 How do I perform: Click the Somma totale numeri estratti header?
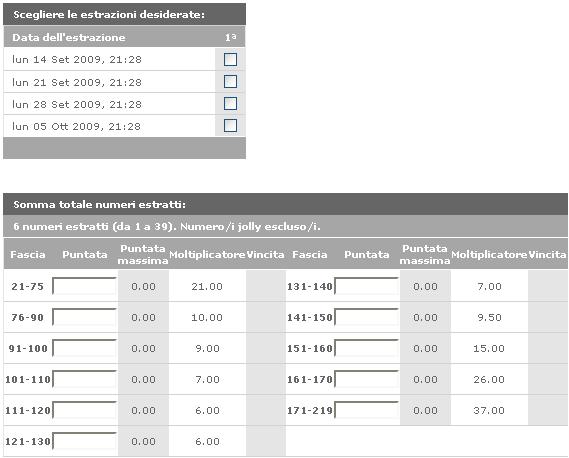pyautogui.click(x=99, y=205)
